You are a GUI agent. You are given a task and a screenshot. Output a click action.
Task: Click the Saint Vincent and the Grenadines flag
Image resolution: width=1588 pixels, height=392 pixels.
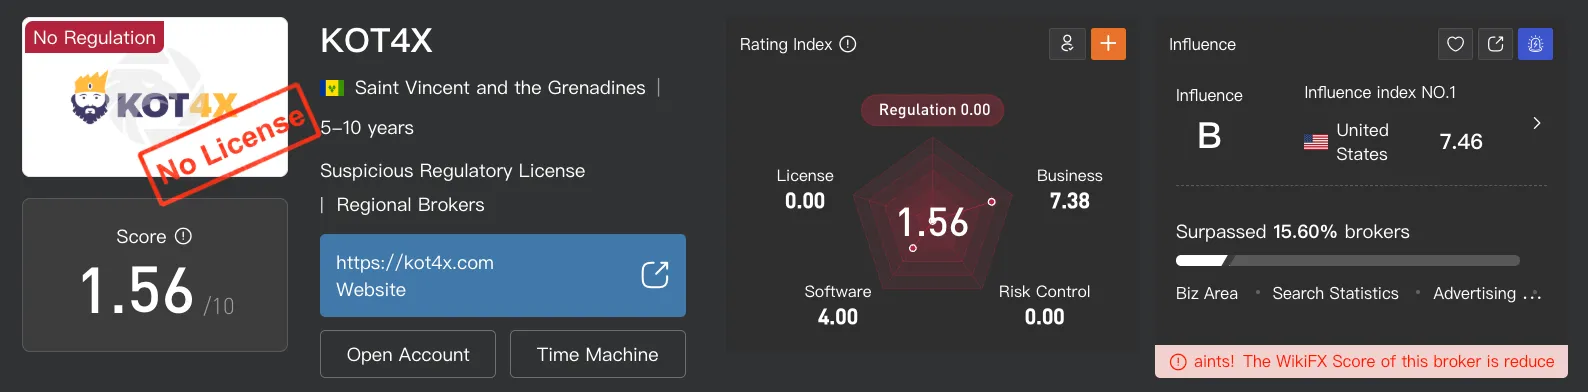pyautogui.click(x=333, y=88)
